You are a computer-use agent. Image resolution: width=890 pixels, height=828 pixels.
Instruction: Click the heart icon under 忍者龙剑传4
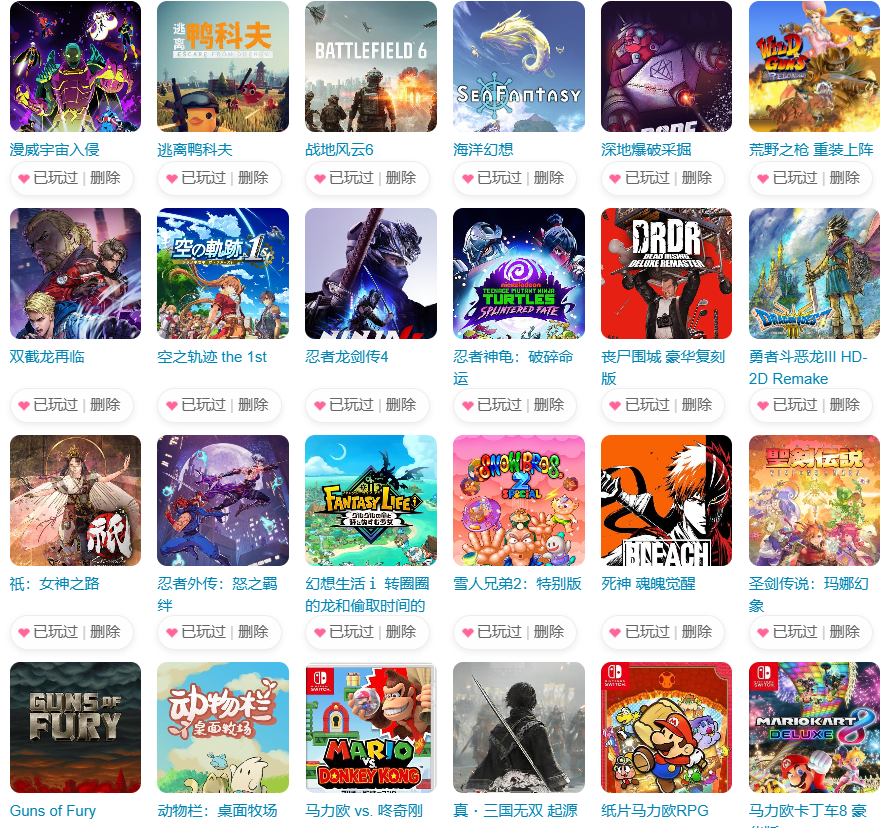point(320,406)
